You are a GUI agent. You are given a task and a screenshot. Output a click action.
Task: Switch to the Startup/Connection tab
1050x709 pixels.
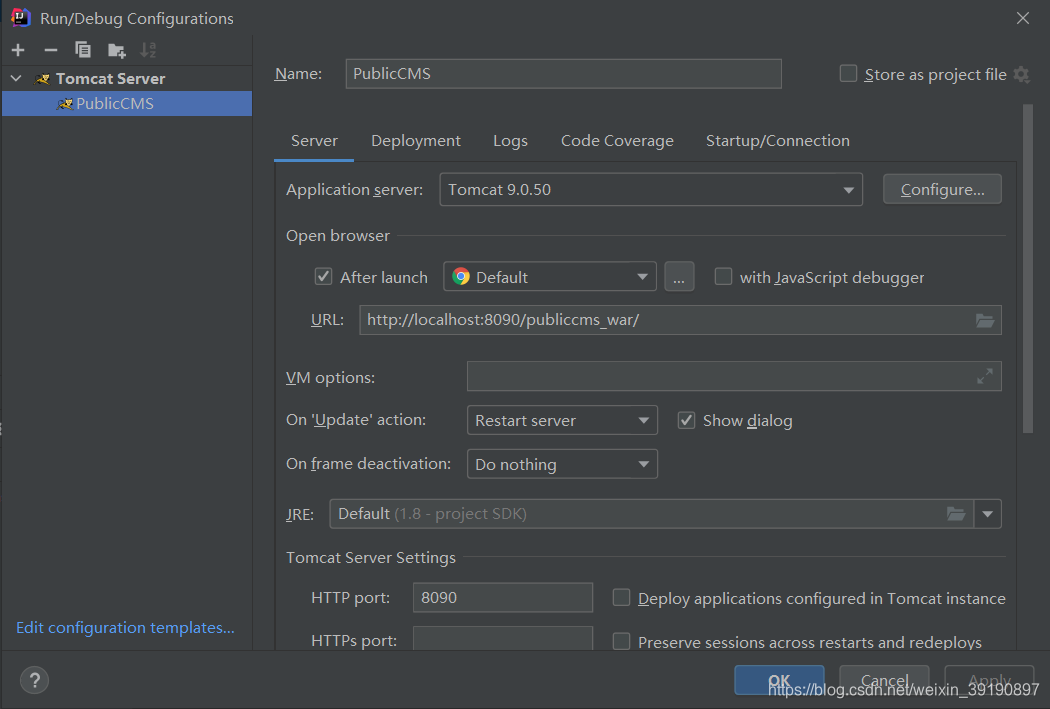(777, 141)
